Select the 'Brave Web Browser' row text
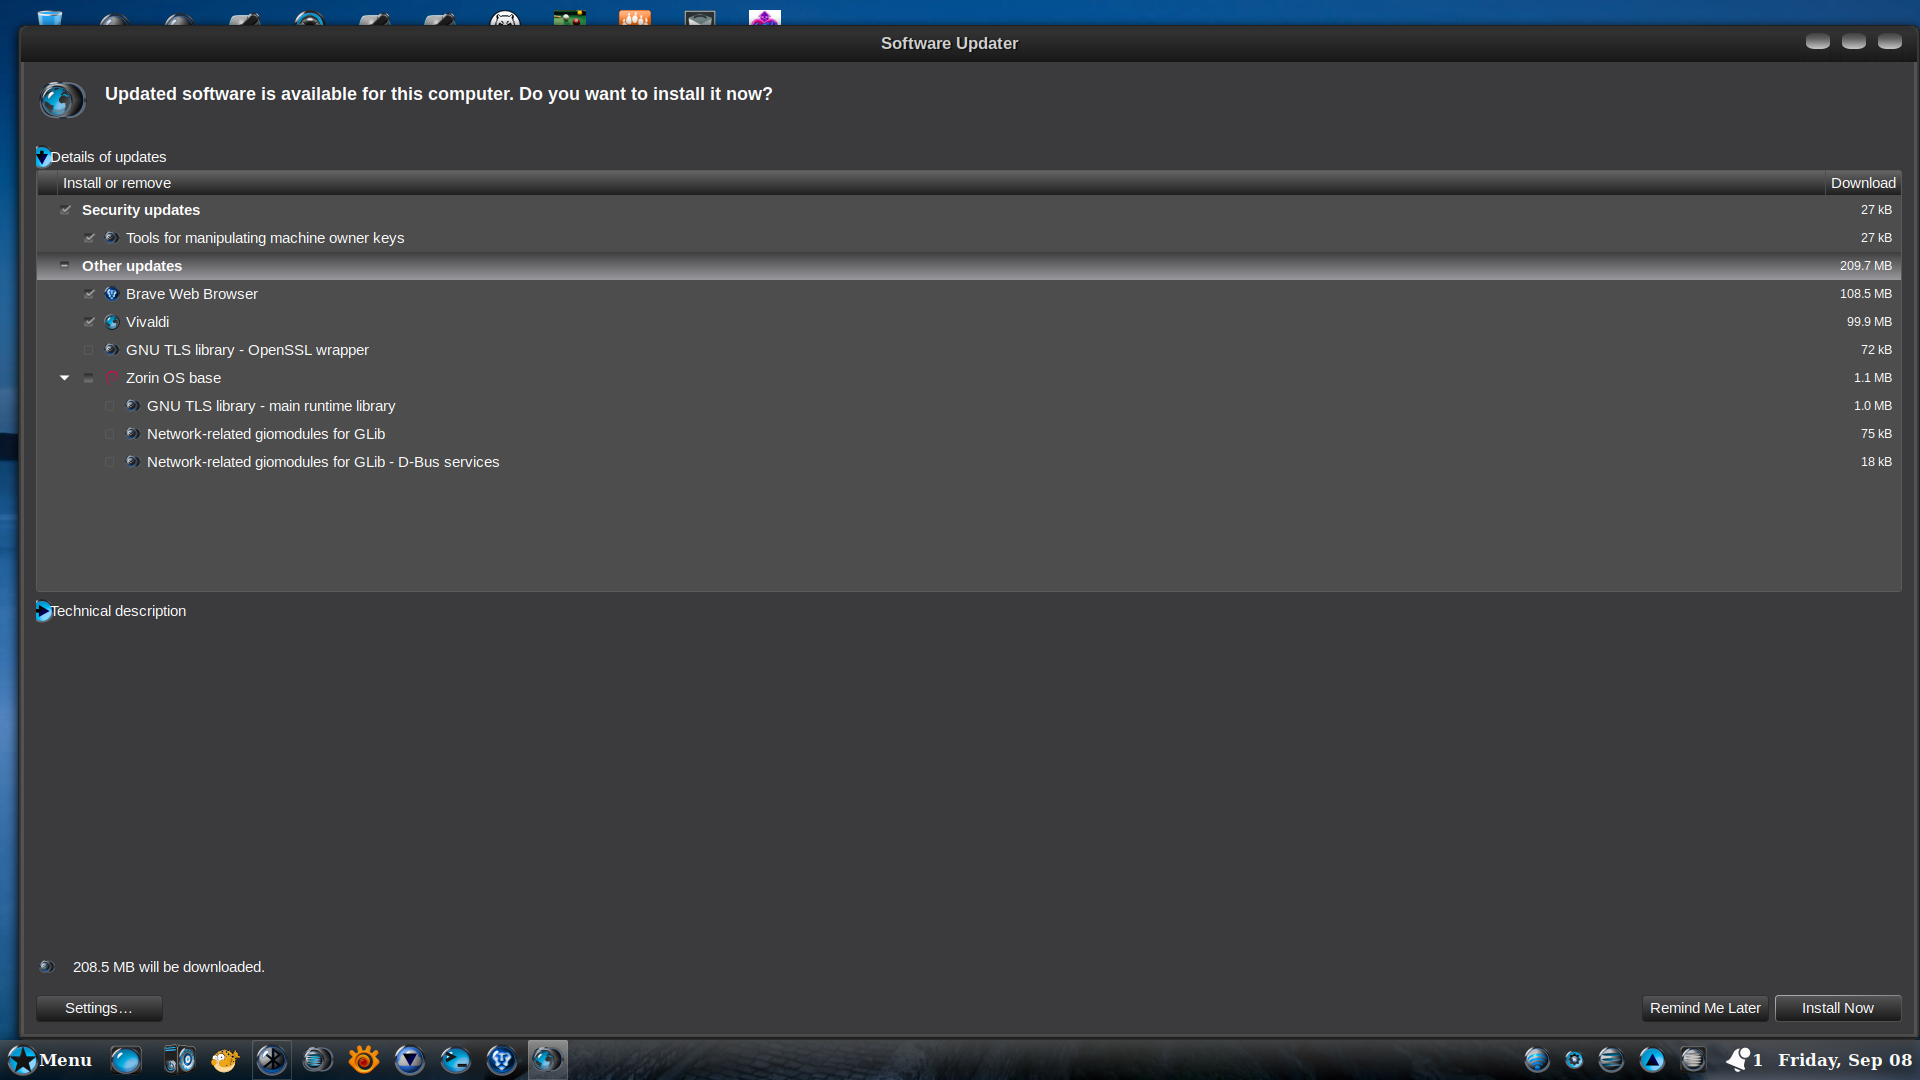Image resolution: width=1920 pixels, height=1080 pixels. [x=192, y=294]
